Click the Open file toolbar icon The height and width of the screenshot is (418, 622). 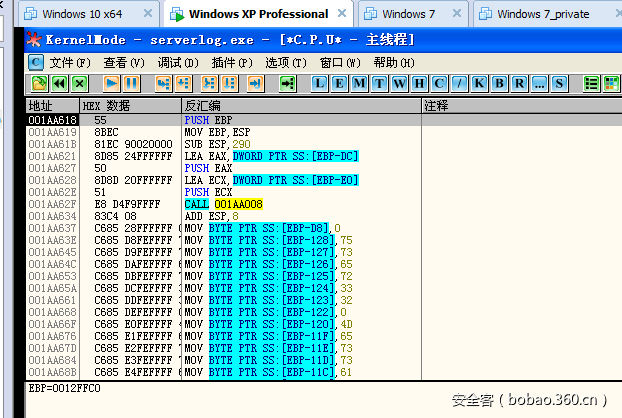(x=37, y=83)
